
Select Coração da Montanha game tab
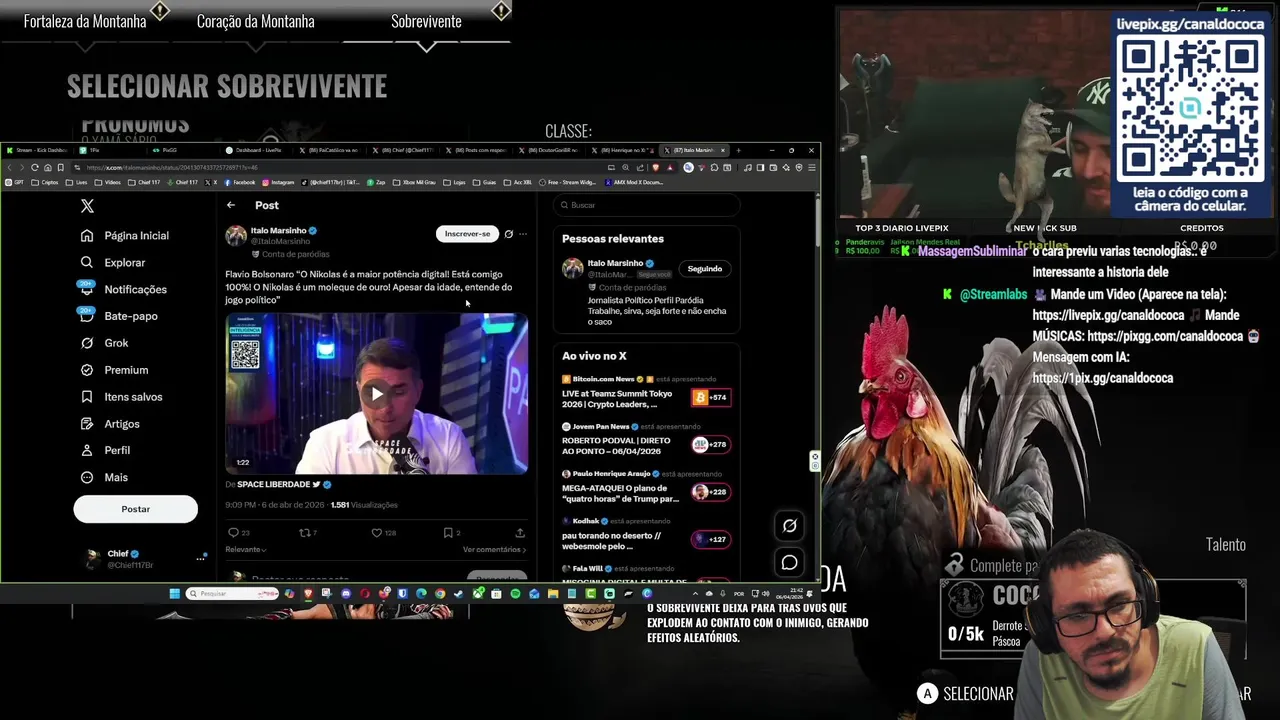[x=255, y=21]
